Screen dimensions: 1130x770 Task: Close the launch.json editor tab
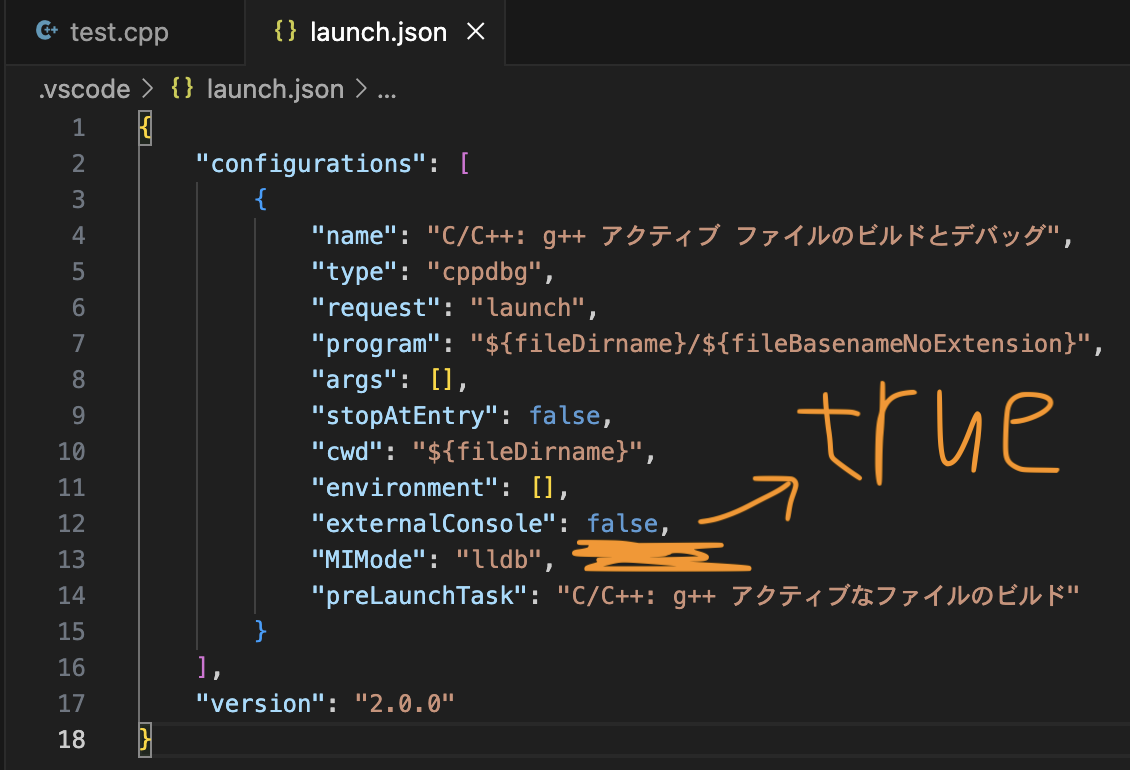coord(476,31)
